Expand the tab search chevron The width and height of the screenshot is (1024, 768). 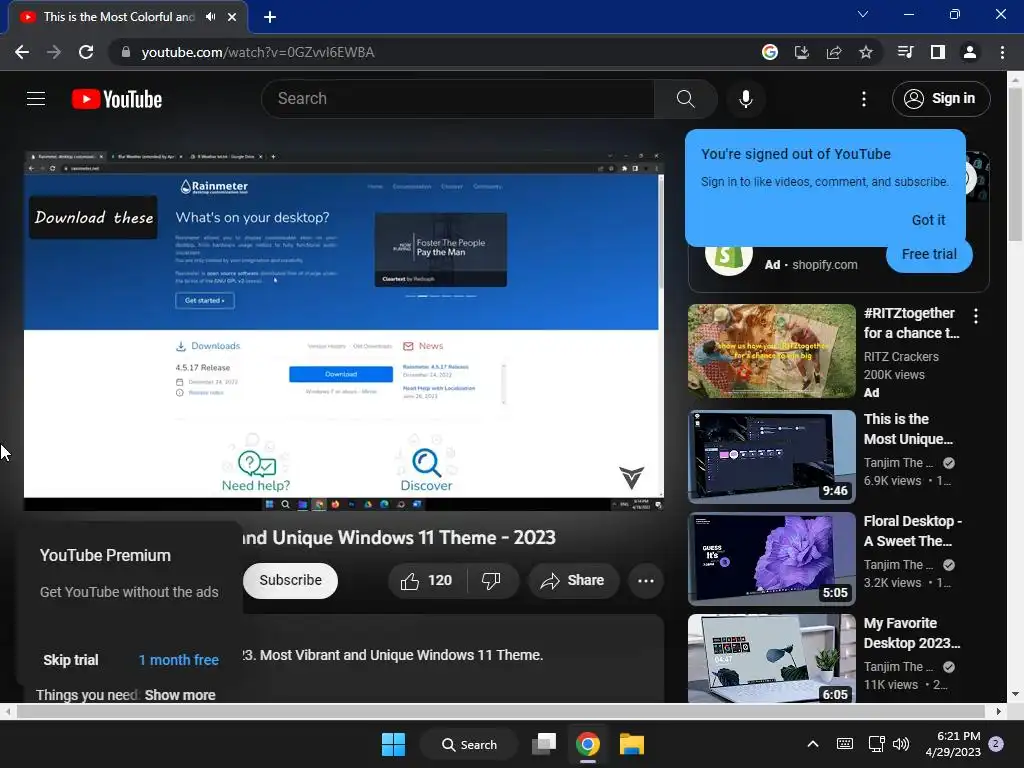pos(863,14)
